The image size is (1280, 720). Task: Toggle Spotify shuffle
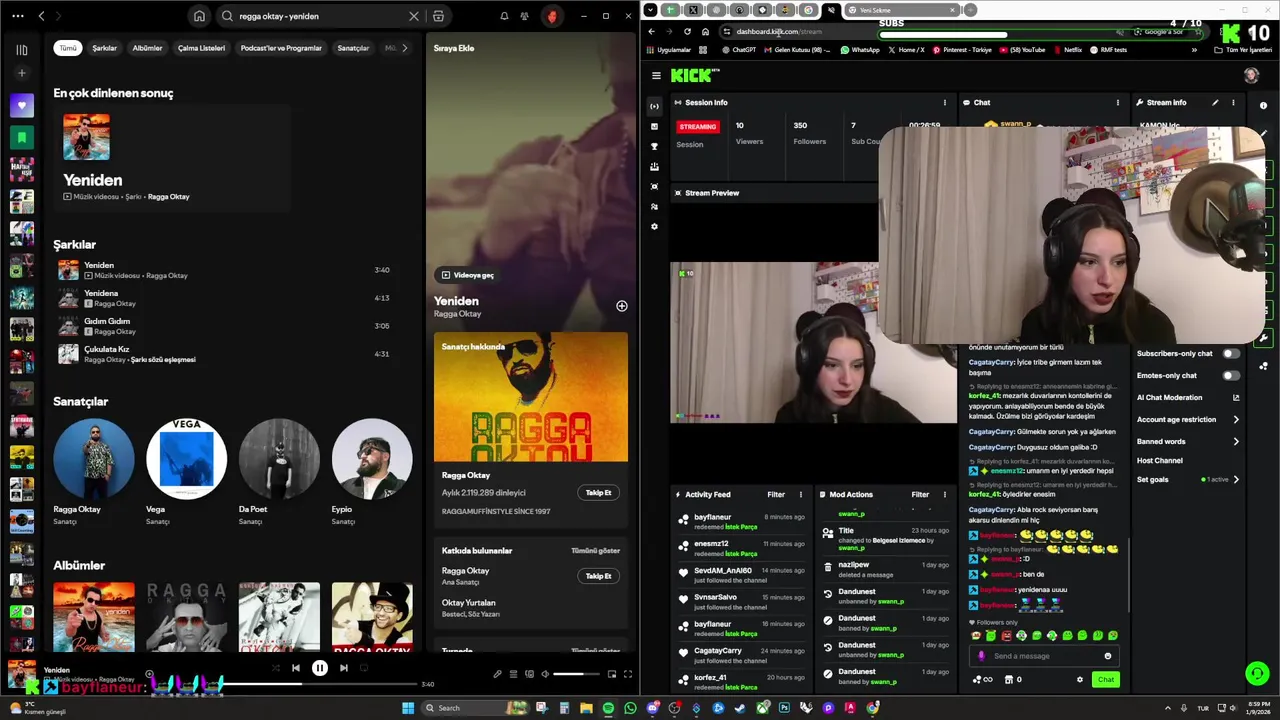click(x=275, y=668)
